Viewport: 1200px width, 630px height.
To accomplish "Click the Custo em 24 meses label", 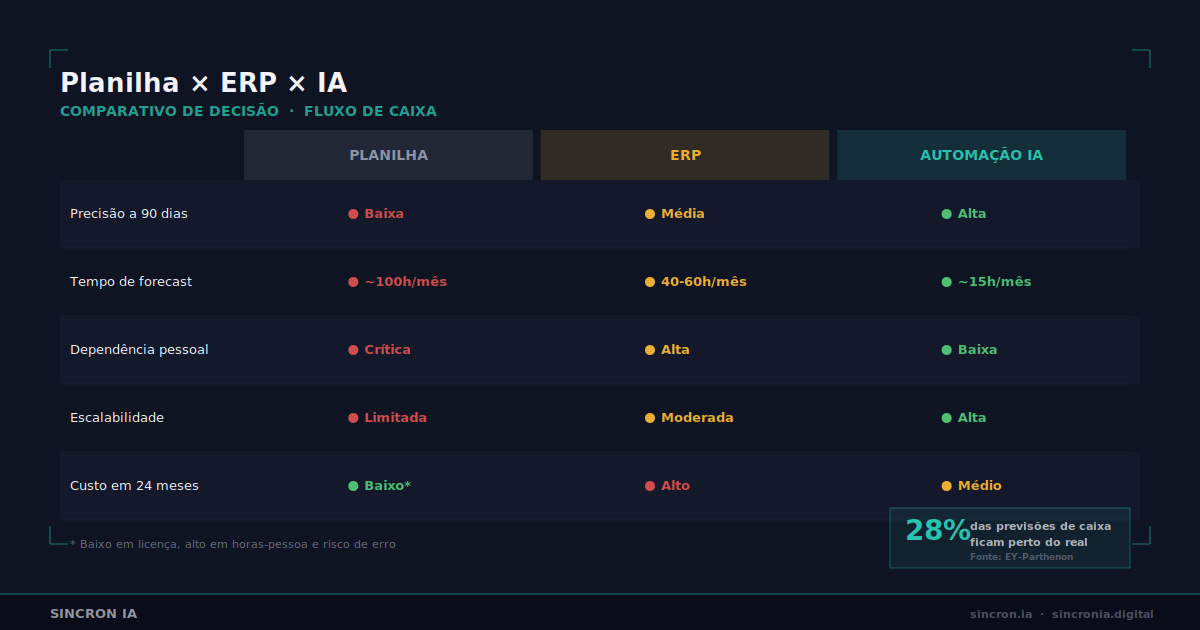I will tap(134, 486).
